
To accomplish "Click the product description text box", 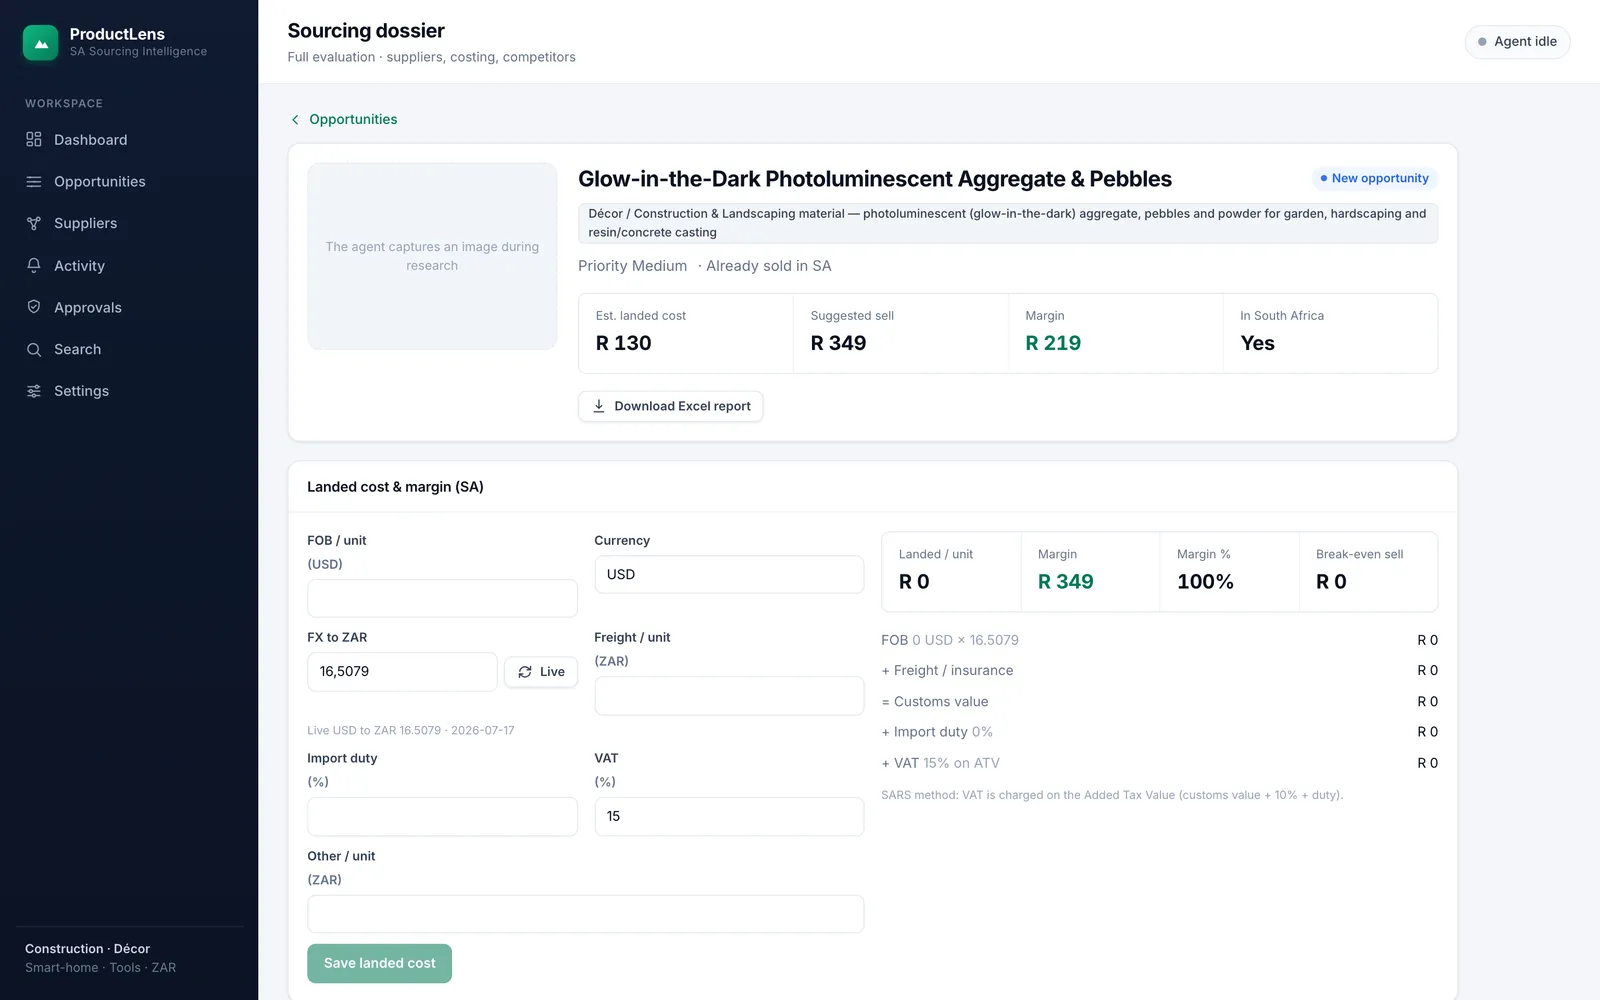I will (x=1008, y=223).
